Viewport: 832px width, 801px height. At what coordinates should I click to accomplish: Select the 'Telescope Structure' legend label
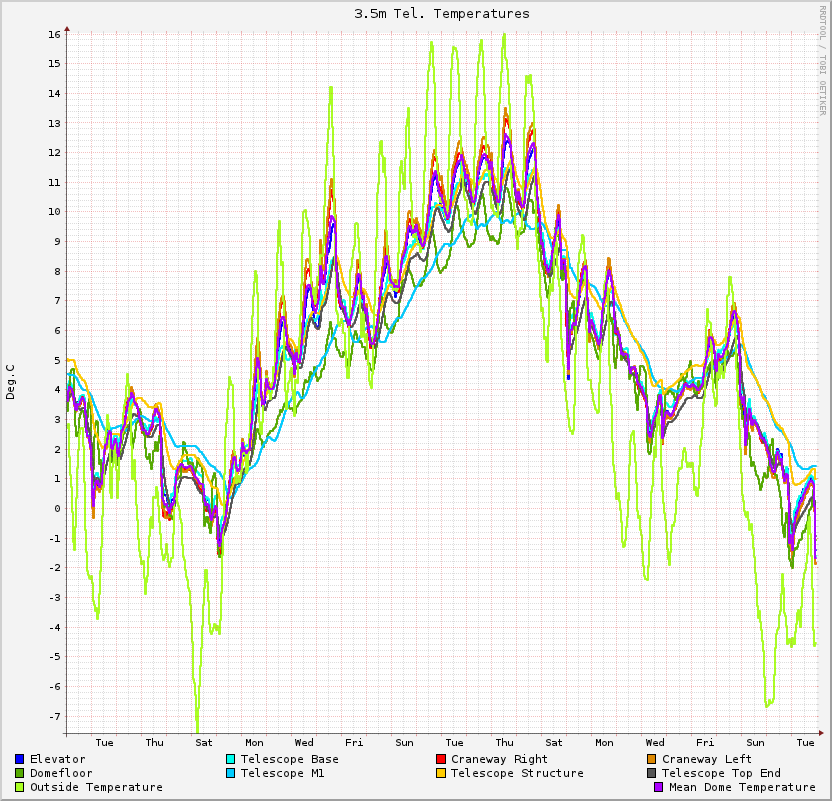click(517, 773)
